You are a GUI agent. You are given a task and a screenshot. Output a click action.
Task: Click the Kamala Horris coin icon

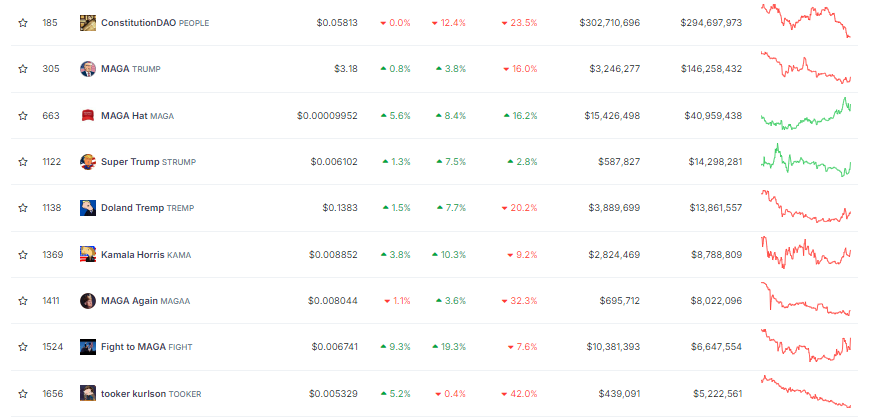tap(88, 255)
